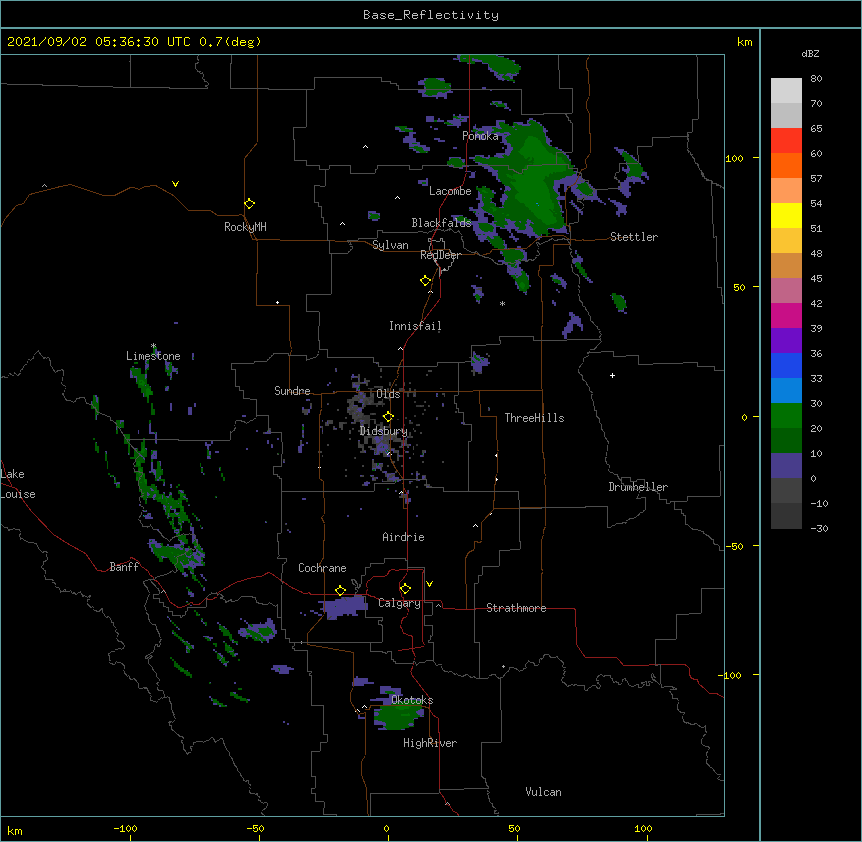Click the asterisk marker southeast of RedDeer
Viewport: 862px width, 842px height.
click(502, 303)
